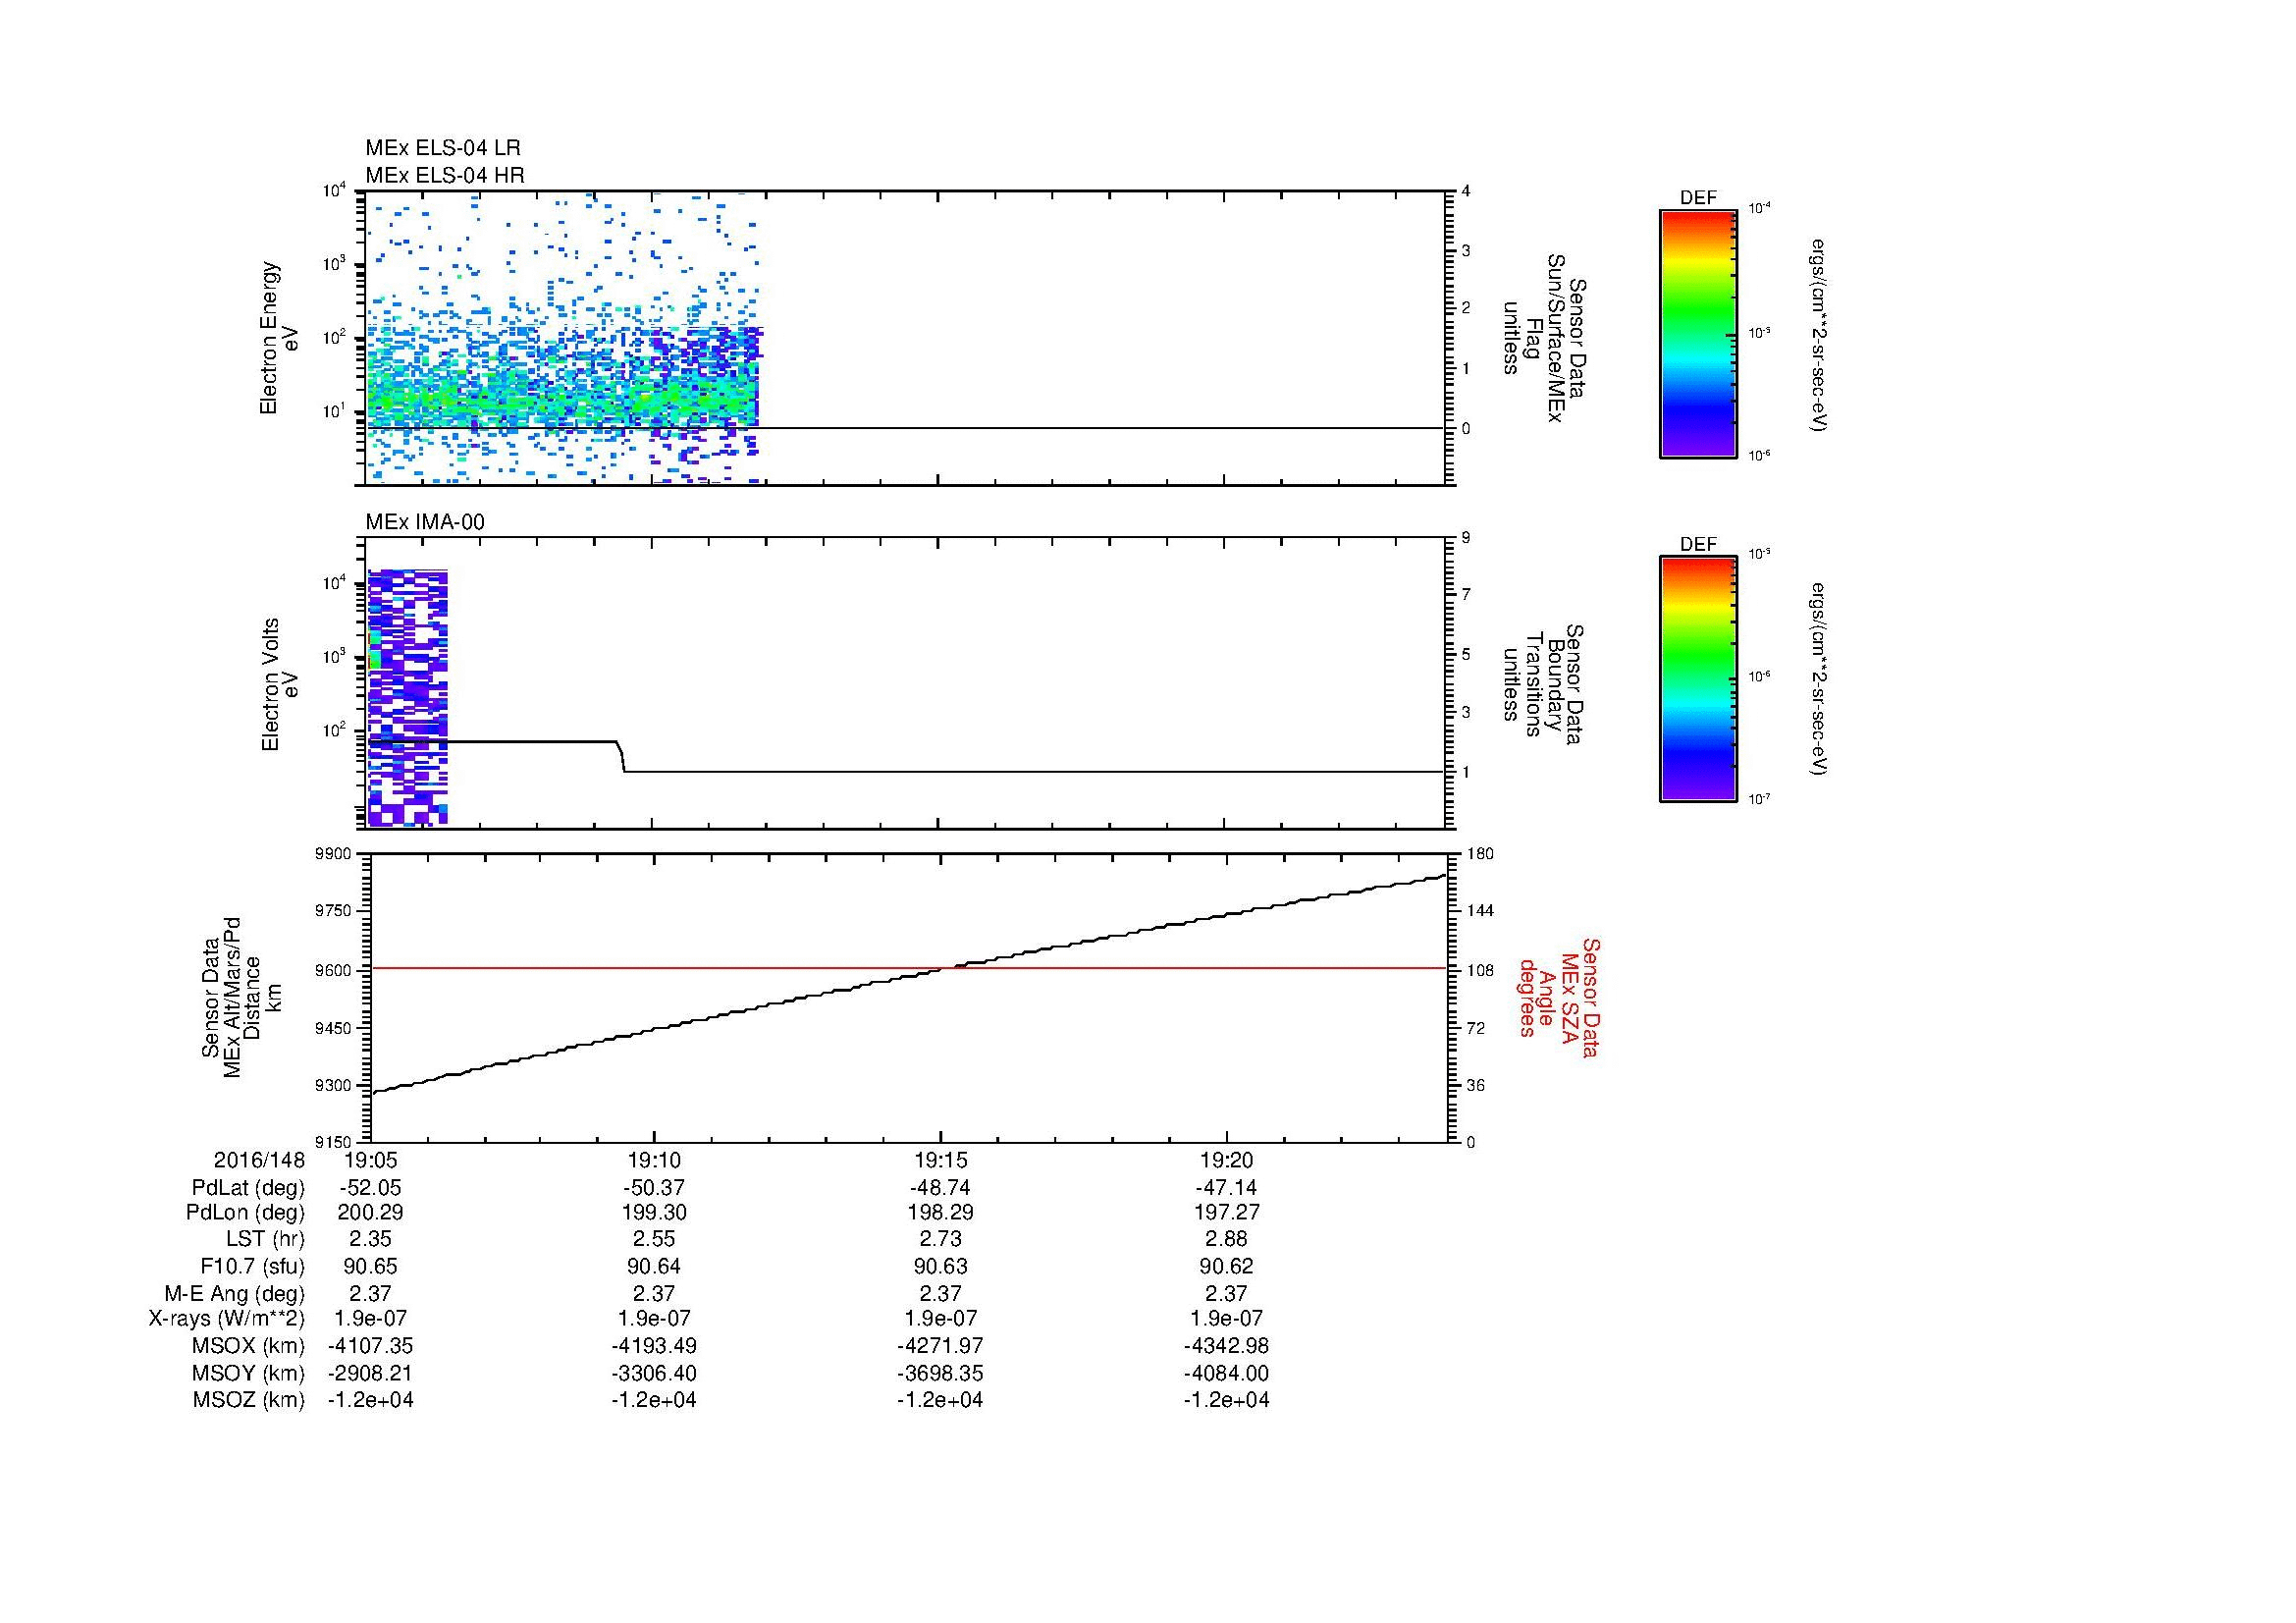
Task: Click the red 'MEx SZA Angle degrees' label
Action: tap(1559, 997)
